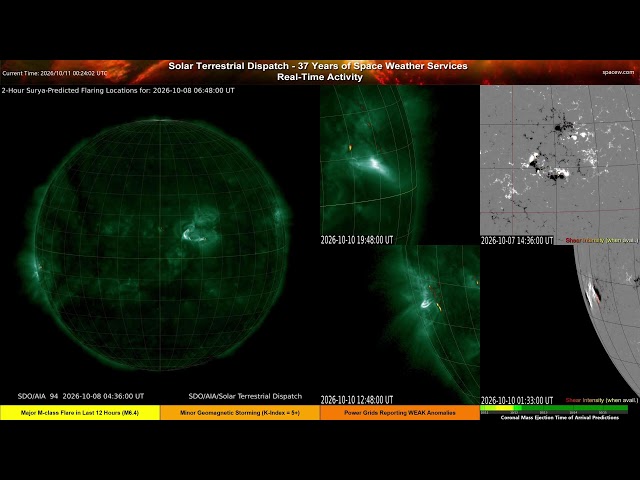The height and width of the screenshot is (480, 640).
Task: Click the limb magnetogram panel dated 2026-10-10 01:33
Action: coord(560,325)
